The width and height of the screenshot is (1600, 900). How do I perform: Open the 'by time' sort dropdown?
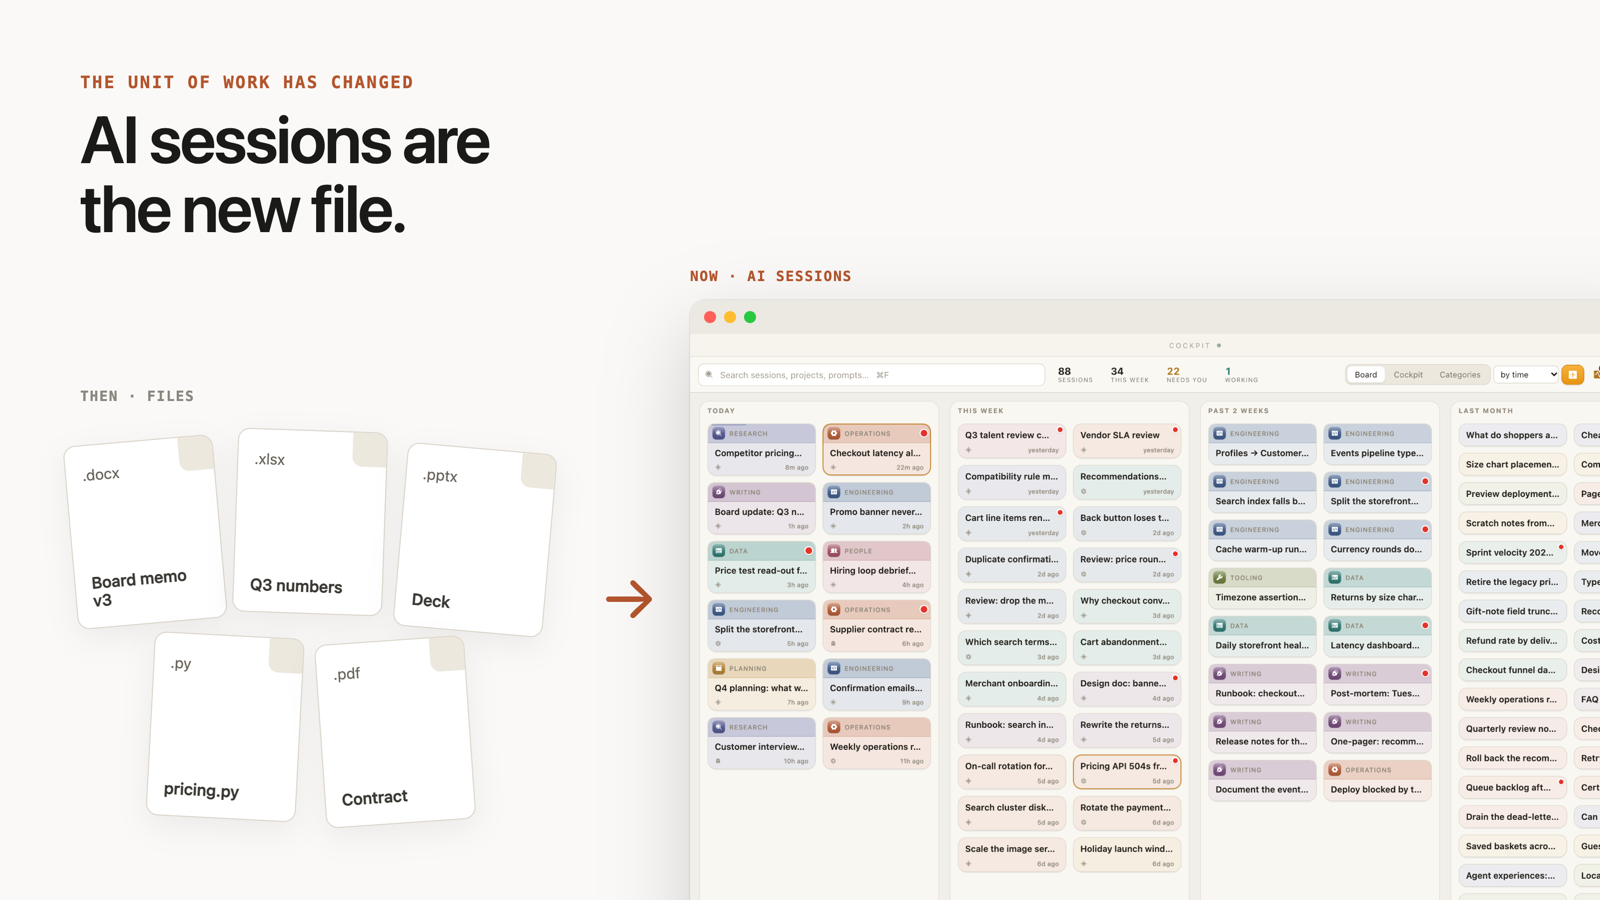click(x=1527, y=375)
